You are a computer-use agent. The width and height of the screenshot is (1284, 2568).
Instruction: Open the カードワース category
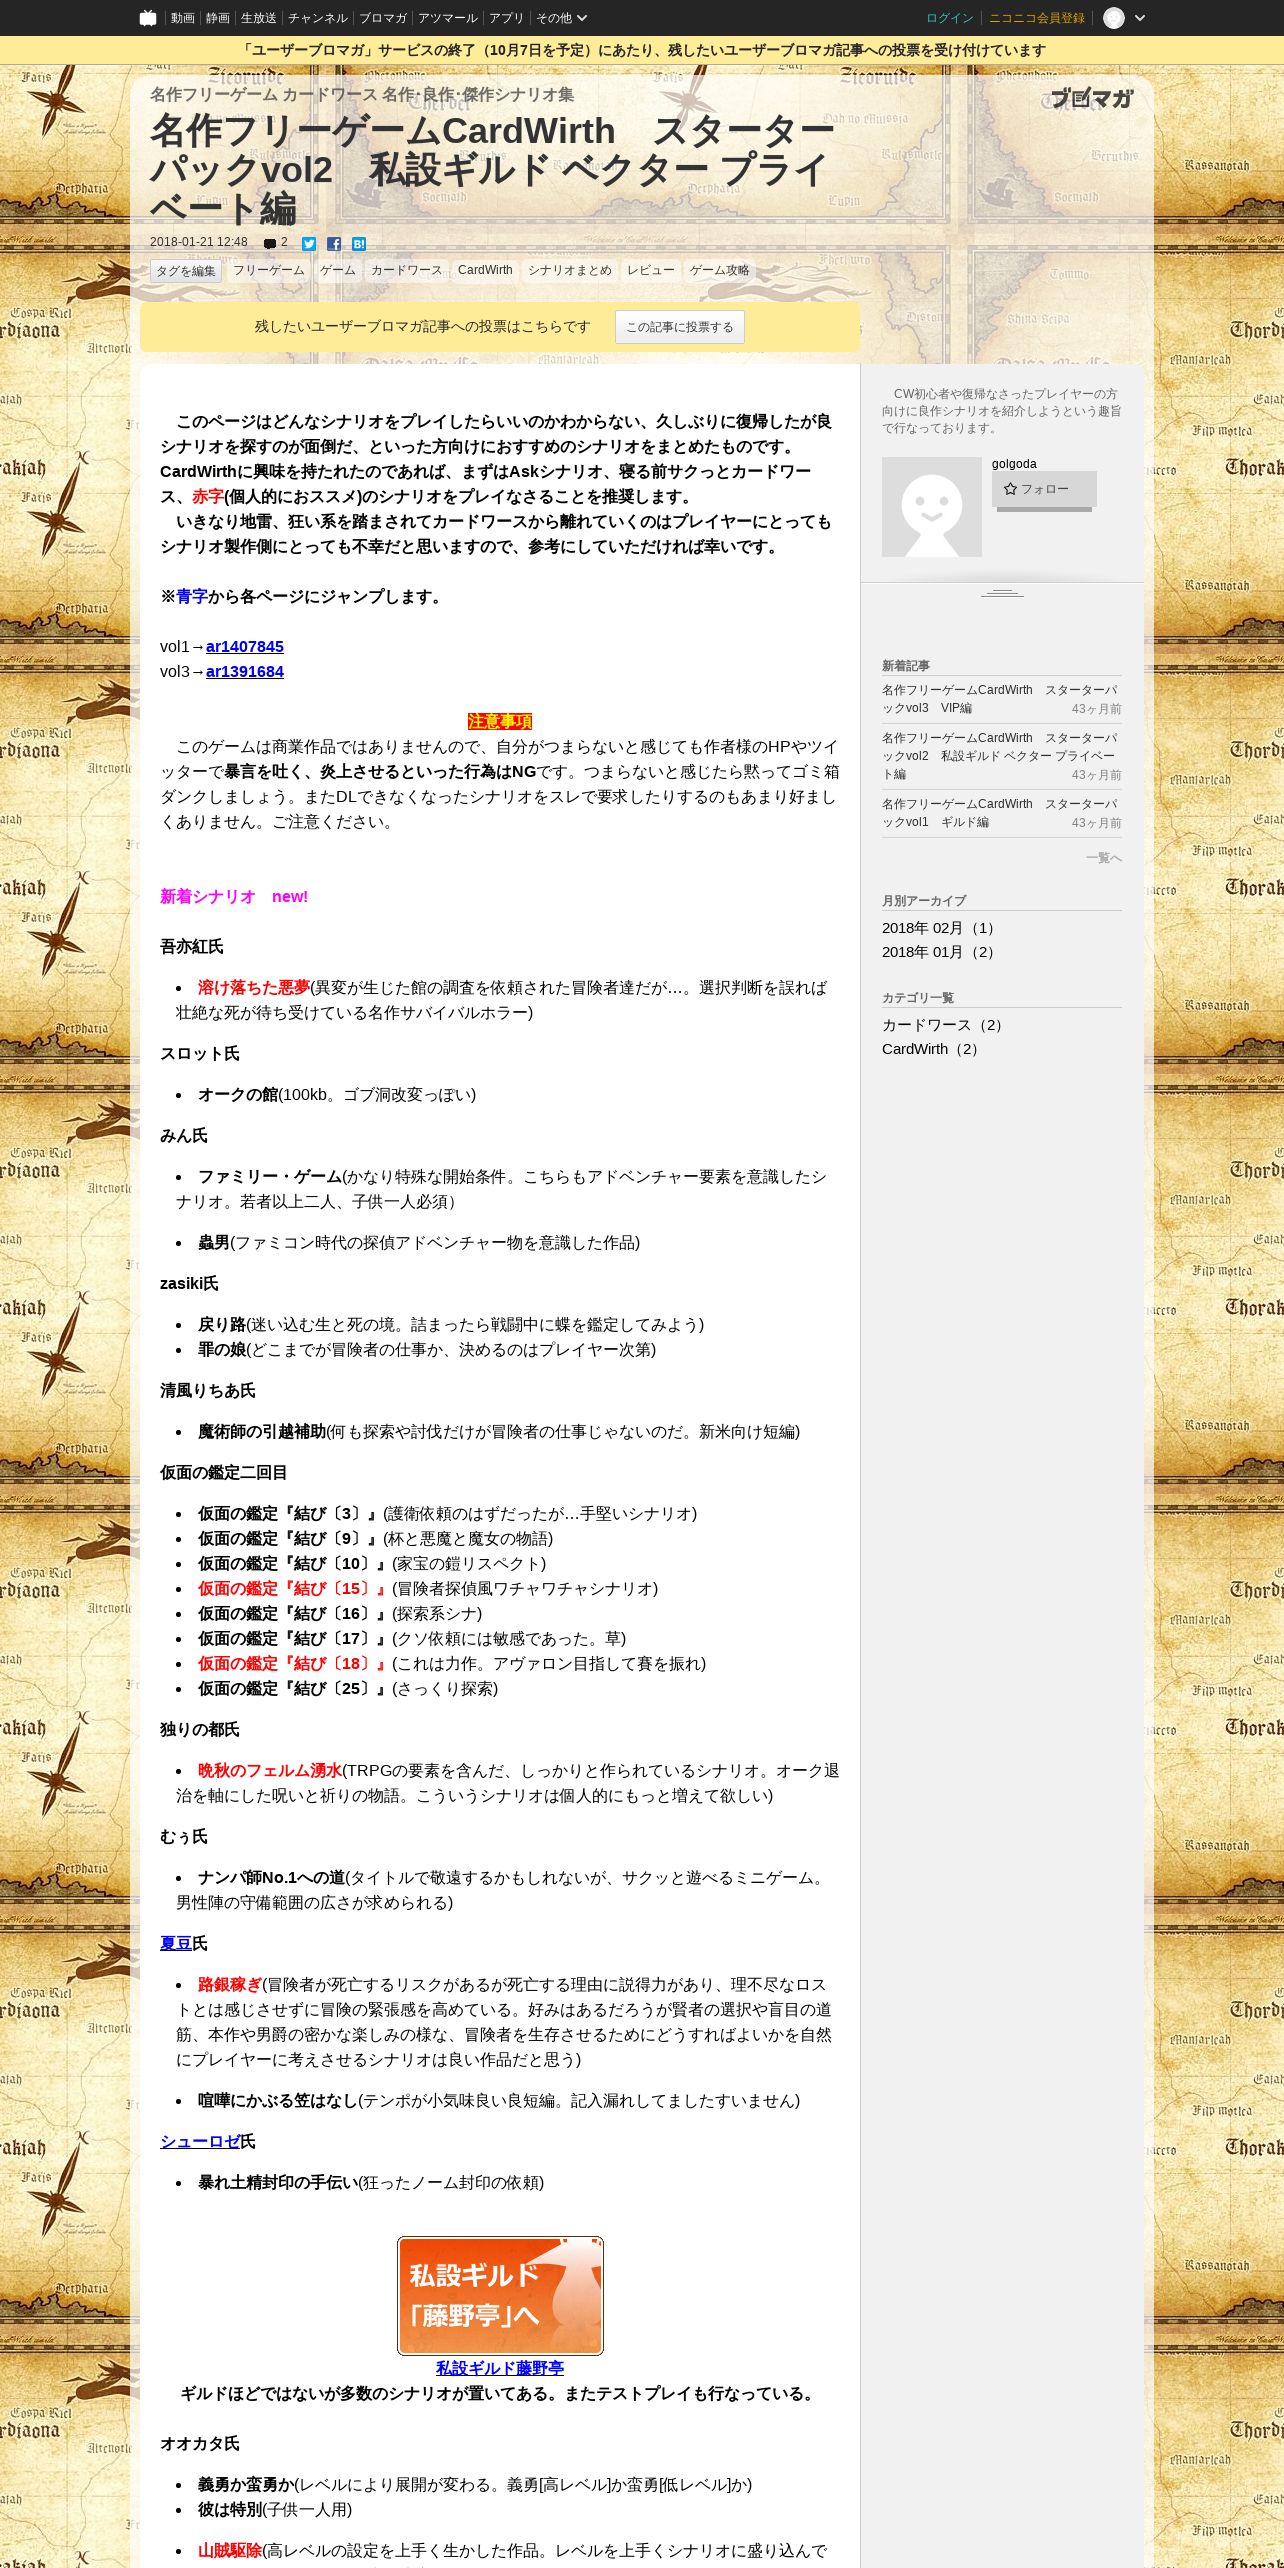click(945, 1025)
